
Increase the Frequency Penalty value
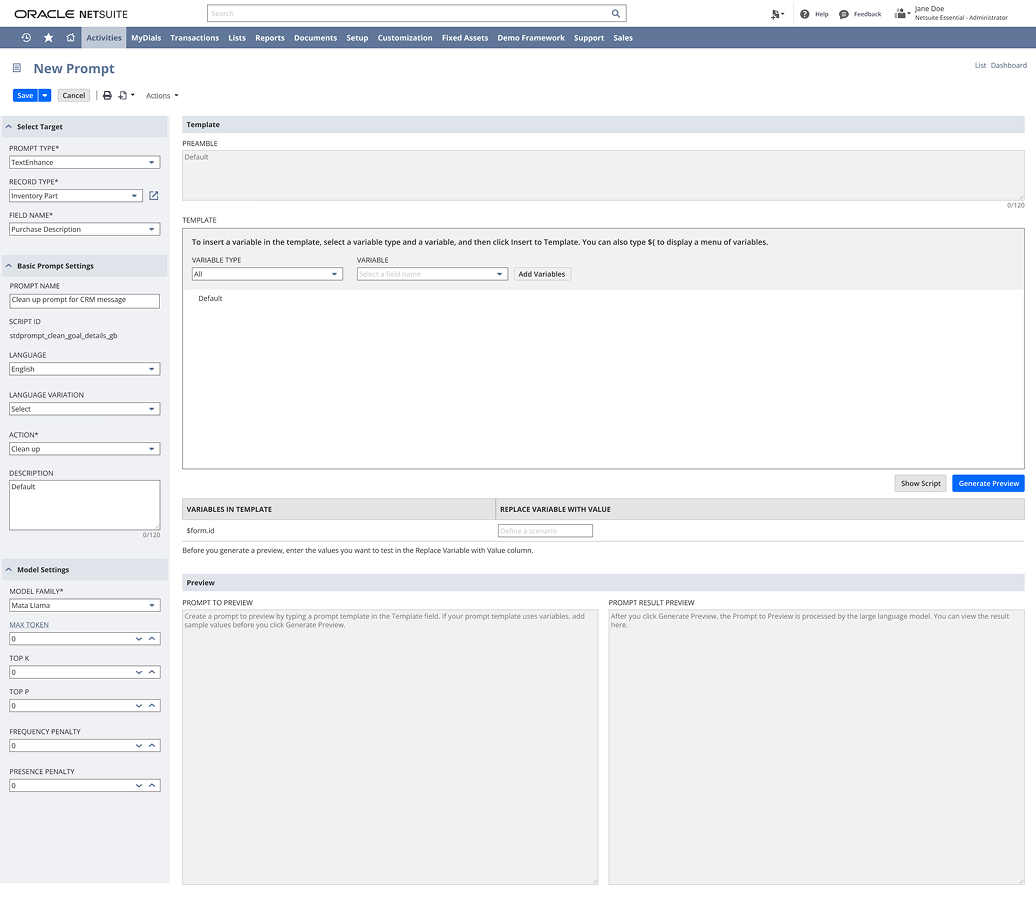(152, 746)
